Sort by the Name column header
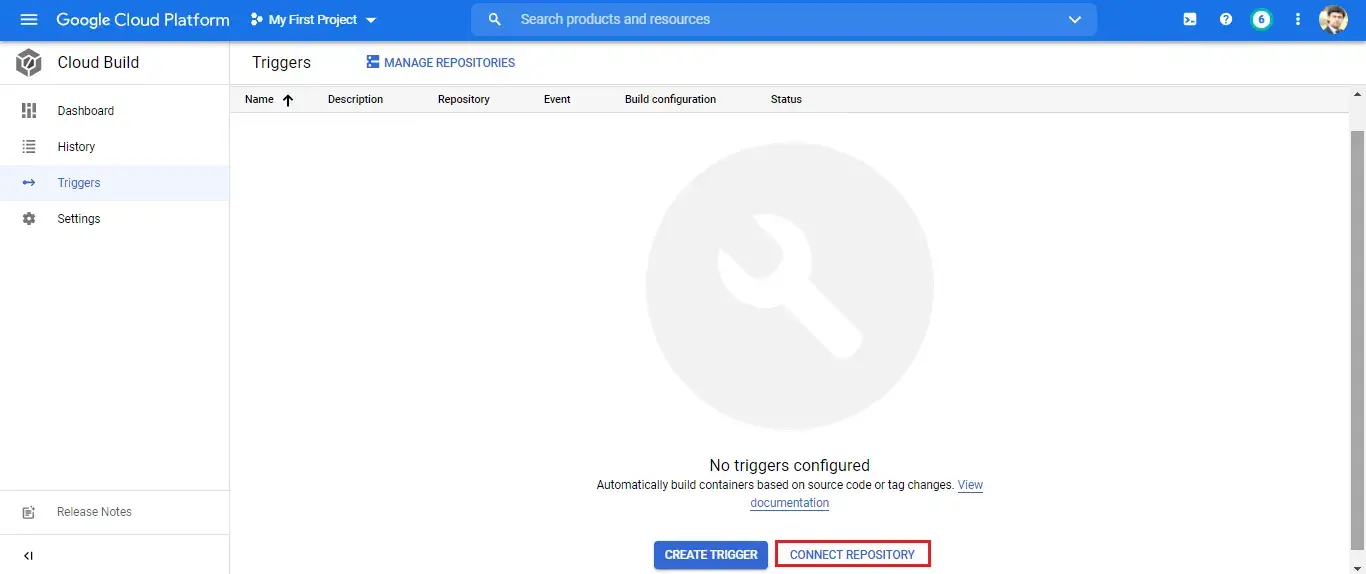Viewport: 1366px width, 574px height. 259,100
